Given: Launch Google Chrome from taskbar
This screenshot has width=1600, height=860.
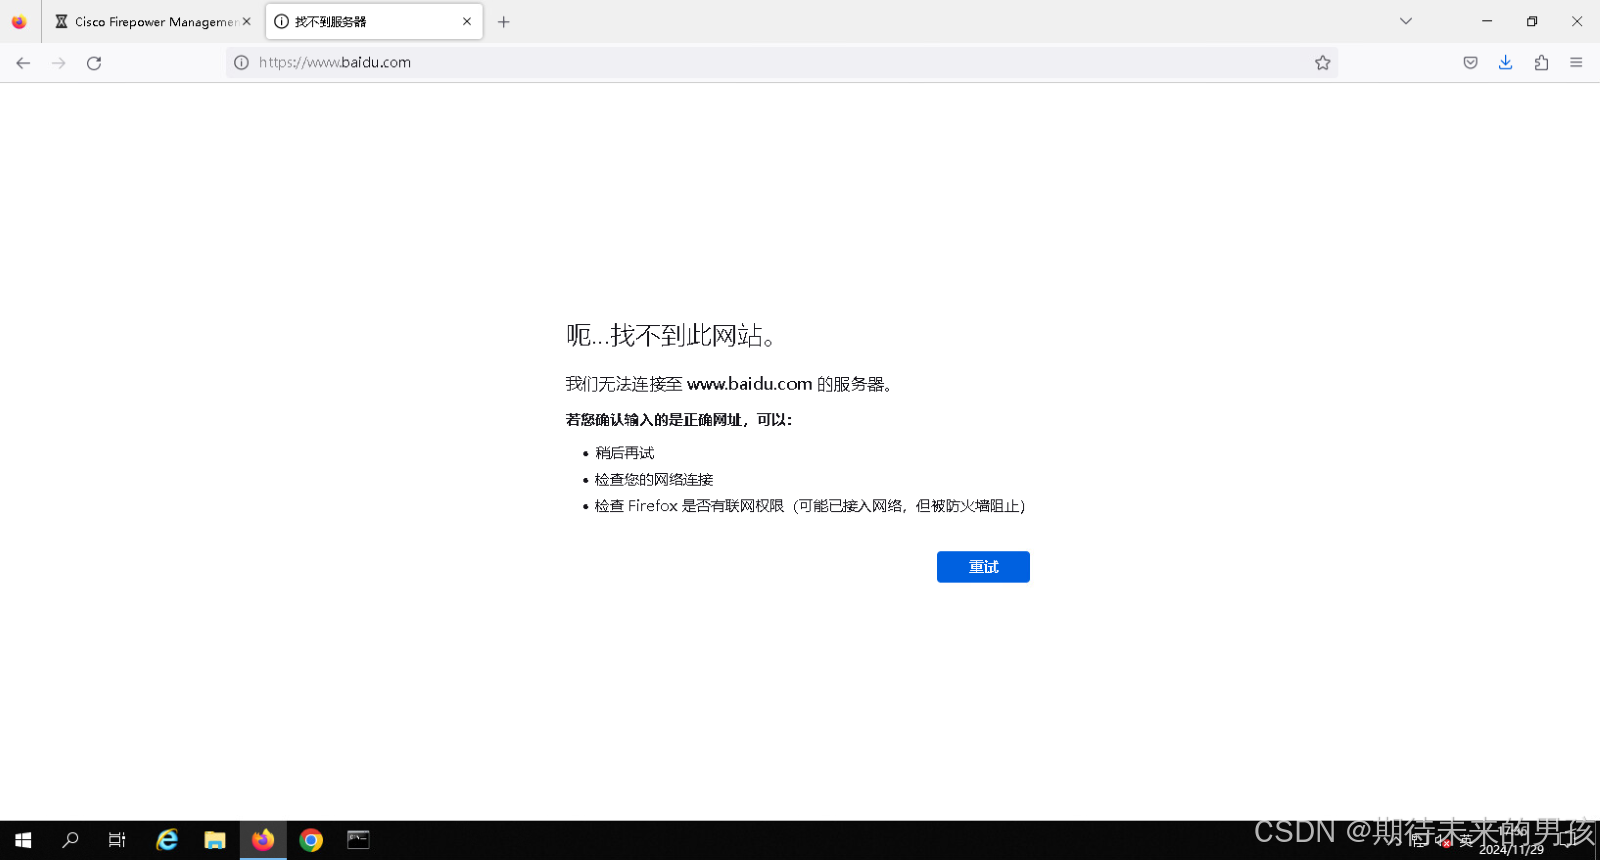Looking at the screenshot, I should pyautogui.click(x=311, y=840).
